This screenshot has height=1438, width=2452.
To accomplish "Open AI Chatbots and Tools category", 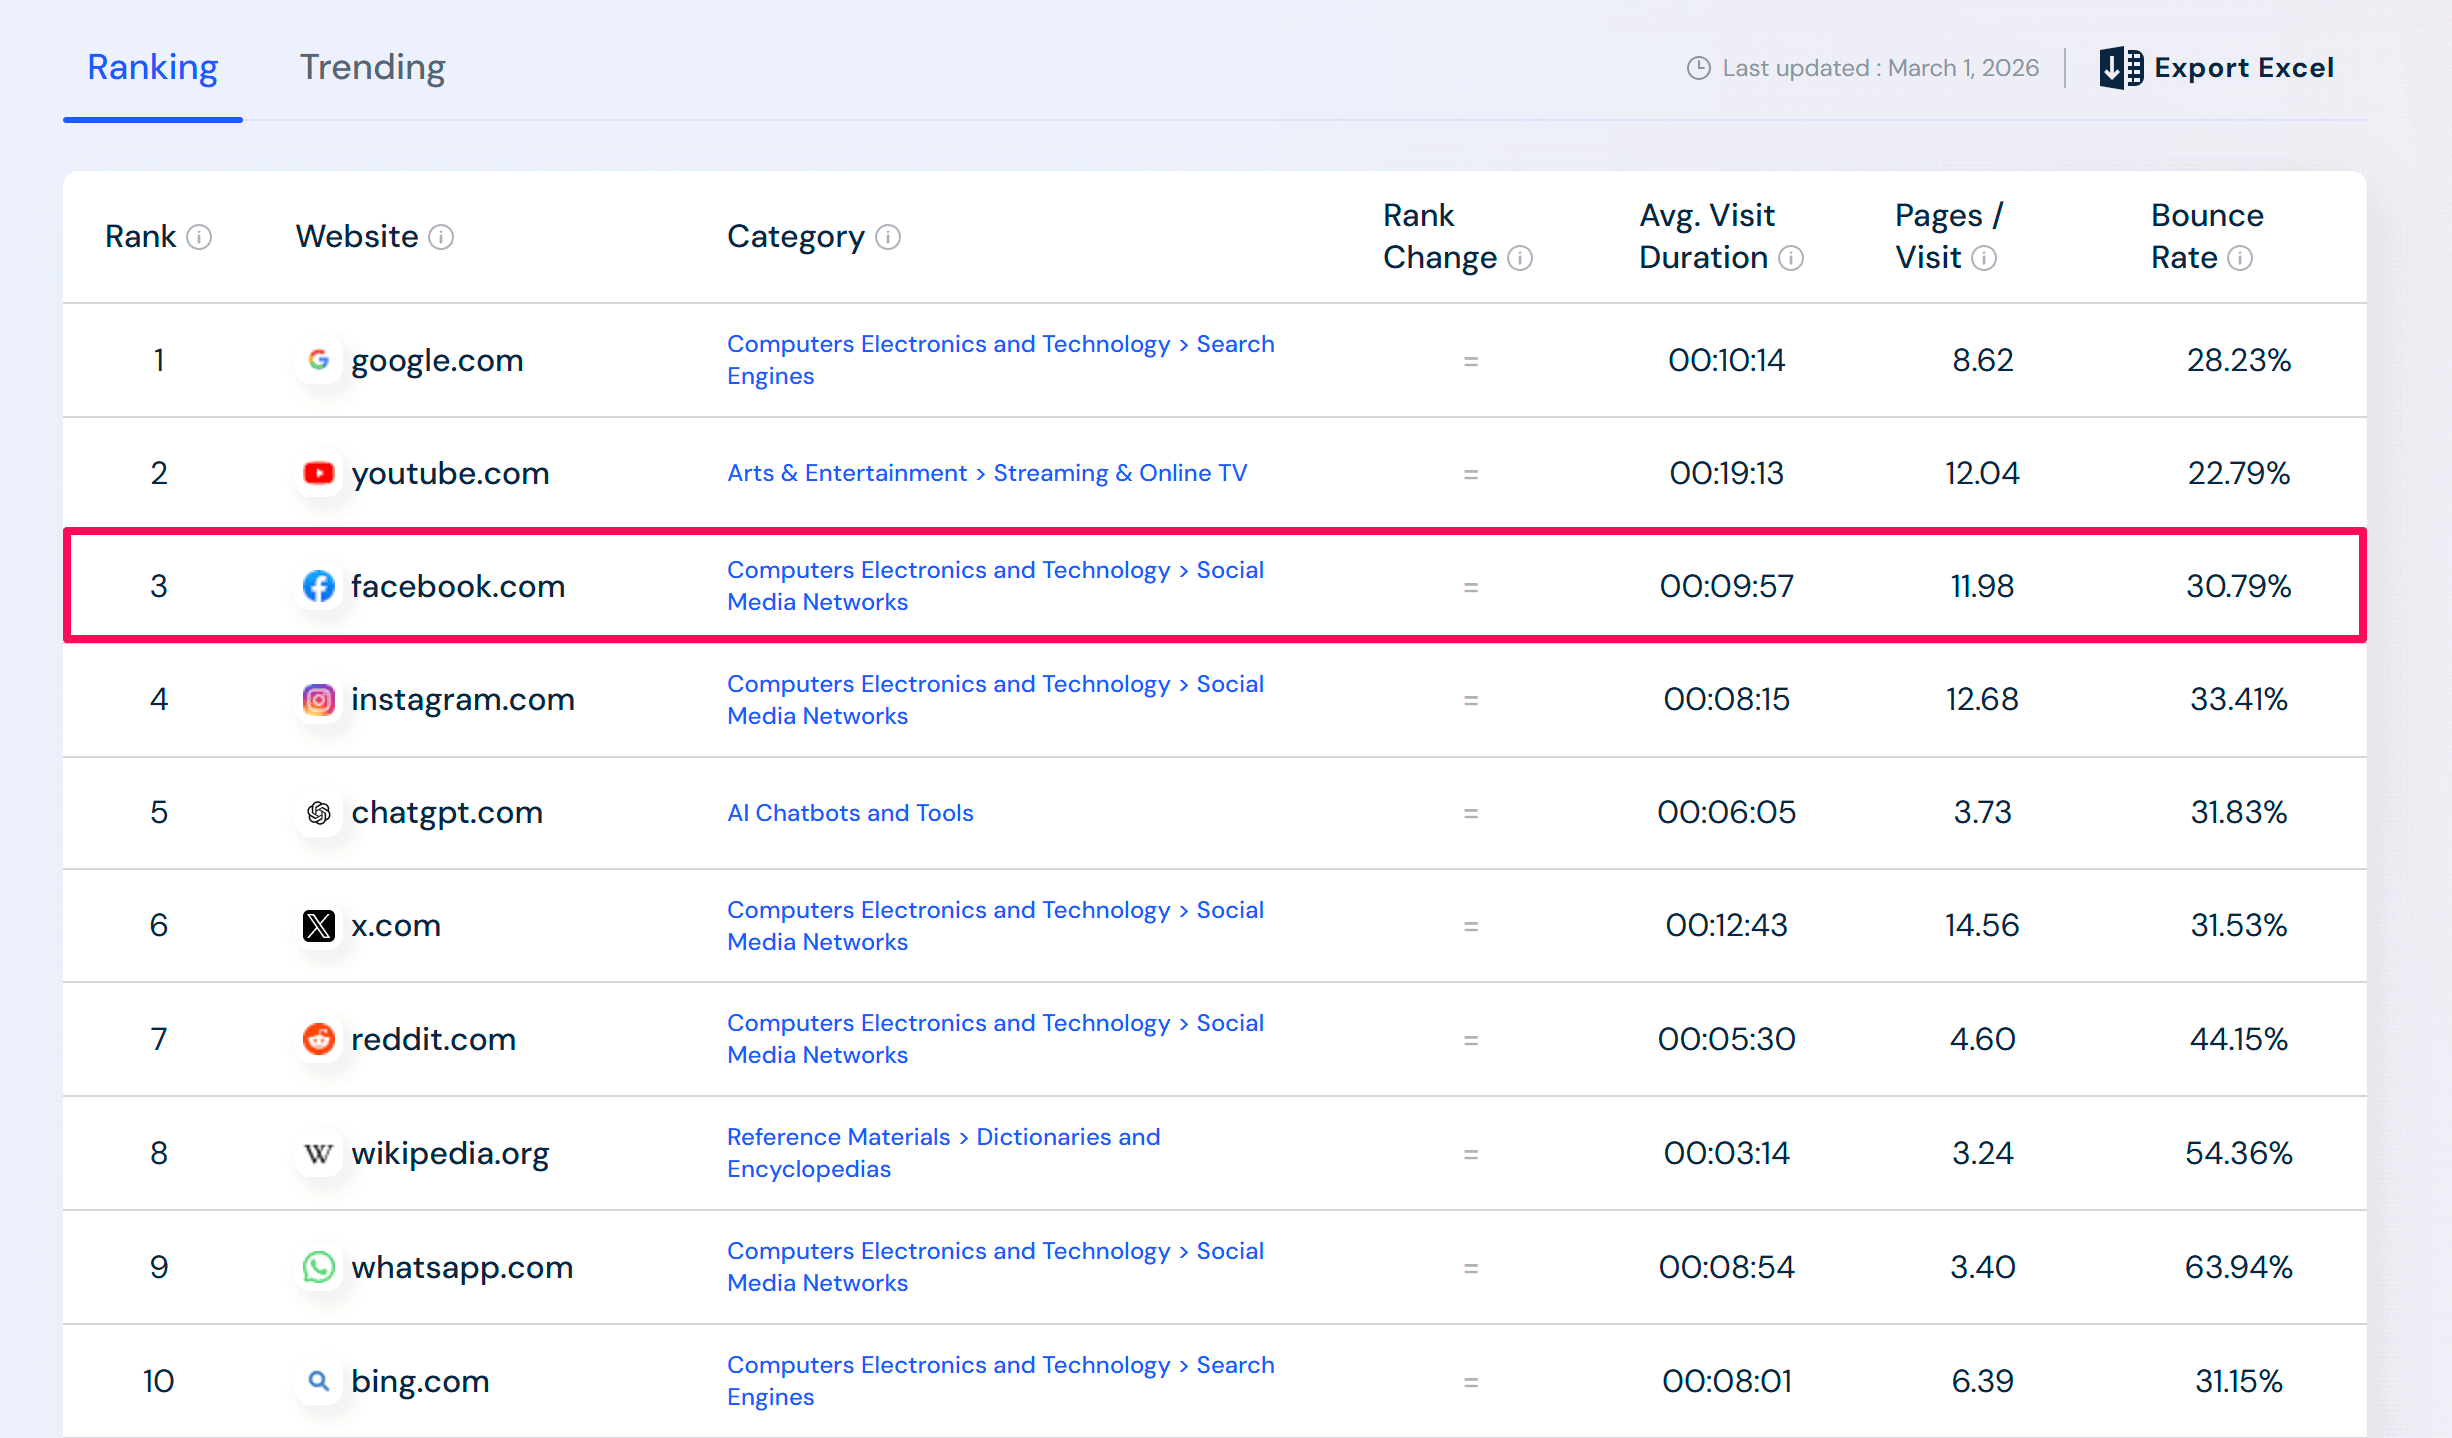I will [x=850, y=813].
